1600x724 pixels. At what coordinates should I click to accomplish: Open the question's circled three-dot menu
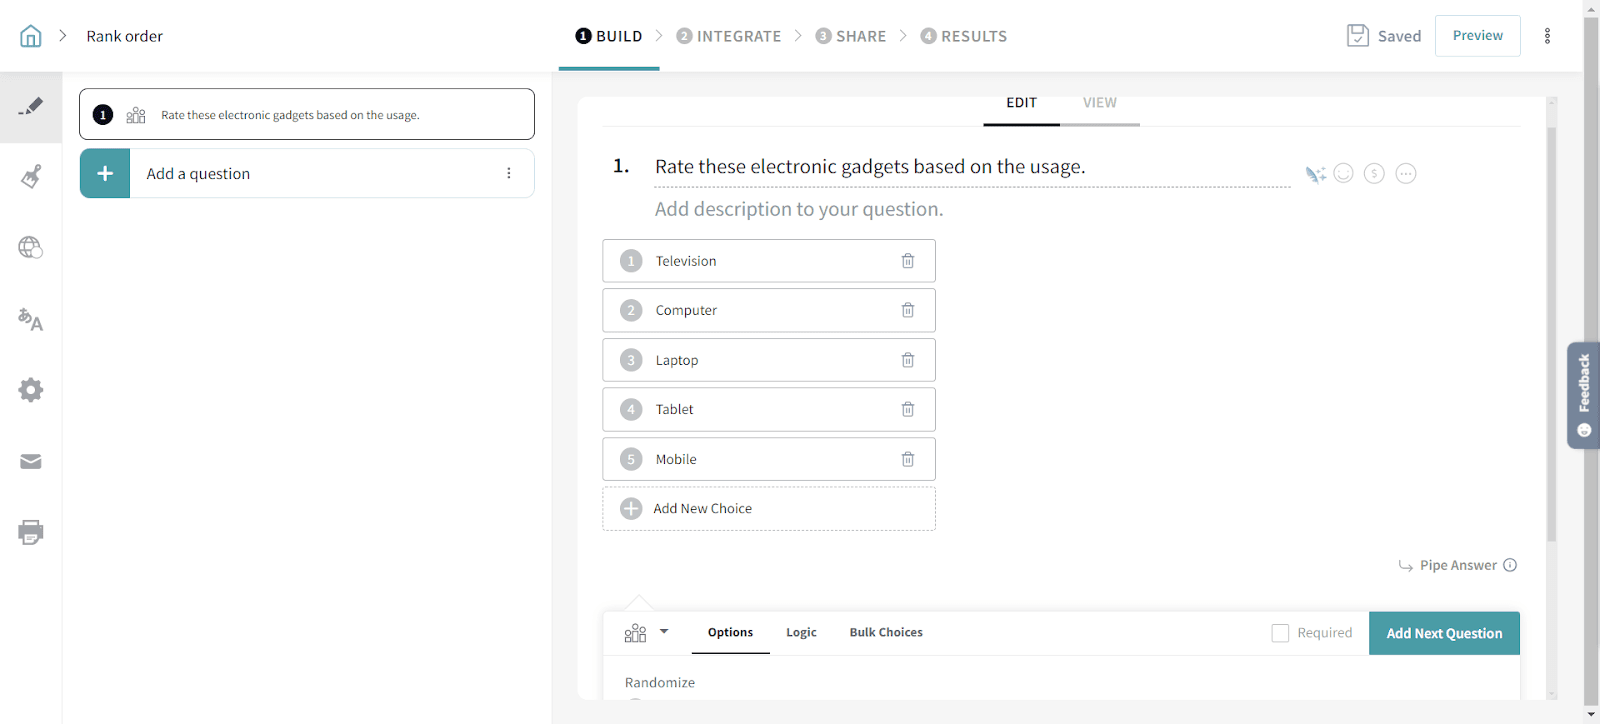click(1405, 174)
